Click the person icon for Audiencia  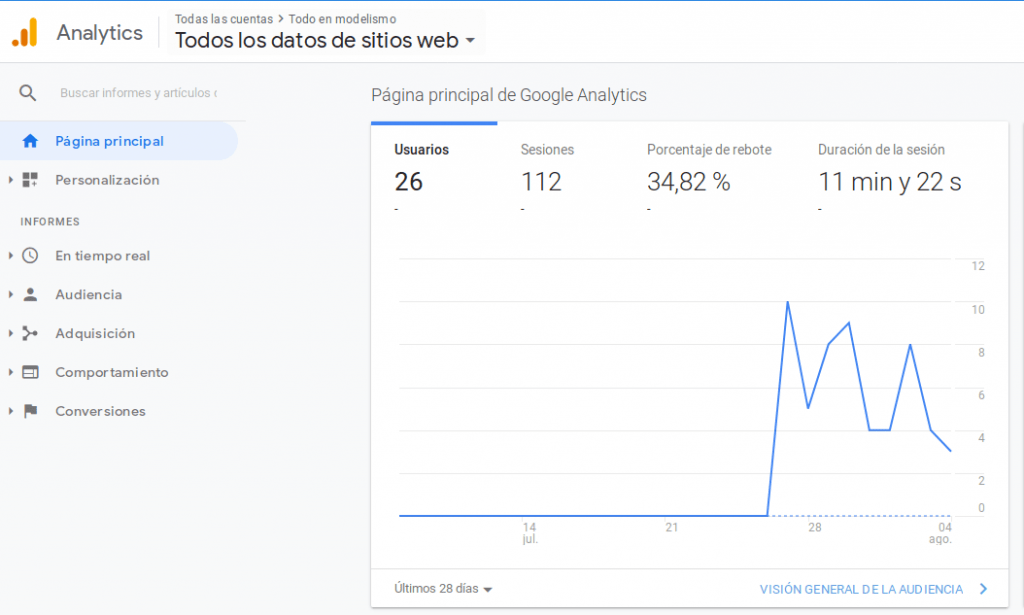[30, 294]
